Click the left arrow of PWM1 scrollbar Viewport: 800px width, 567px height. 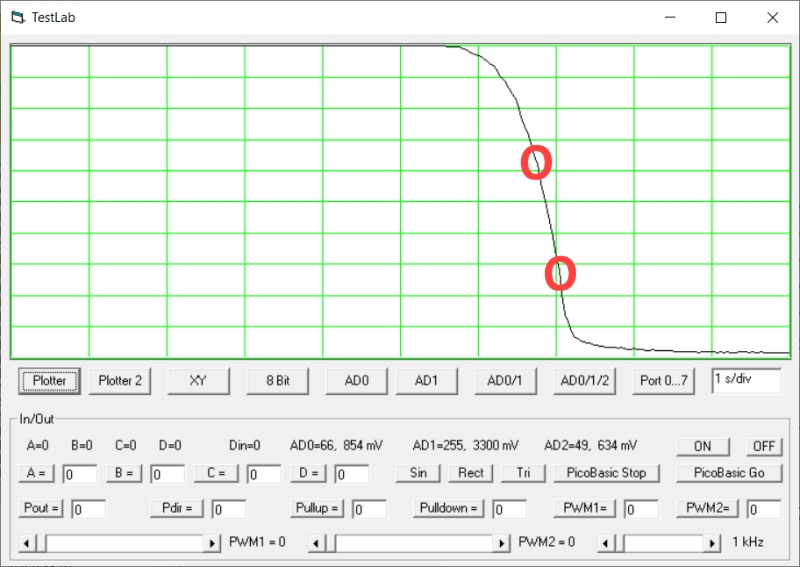pos(26,542)
